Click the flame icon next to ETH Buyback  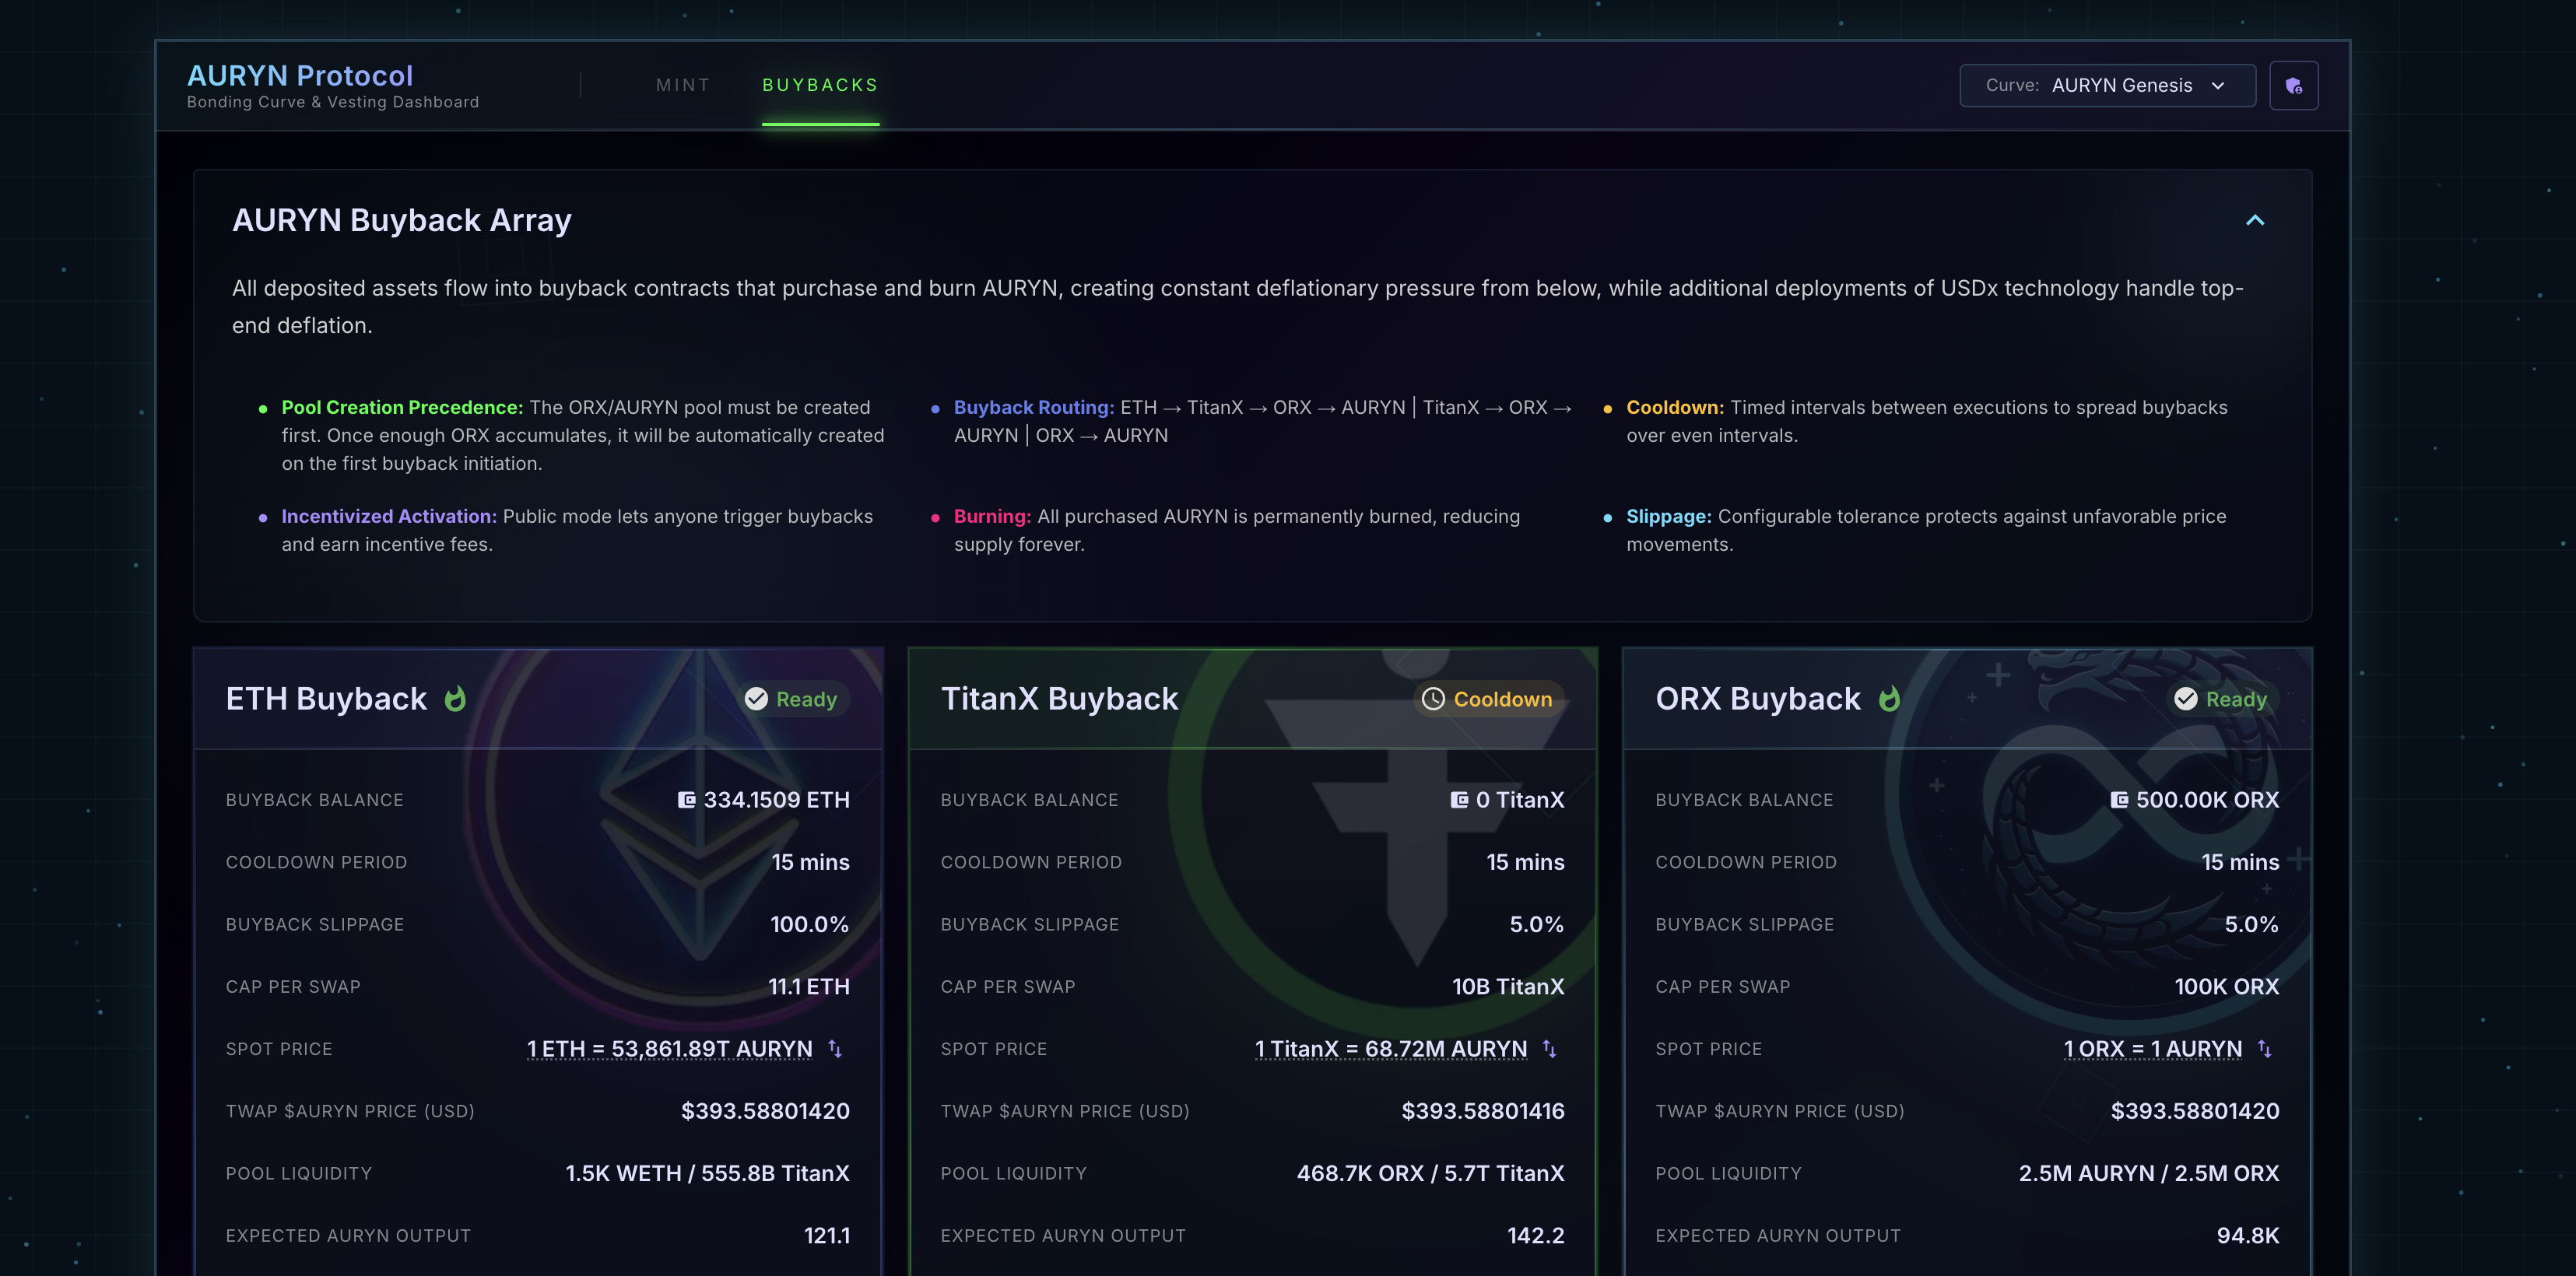coord(455,698)
